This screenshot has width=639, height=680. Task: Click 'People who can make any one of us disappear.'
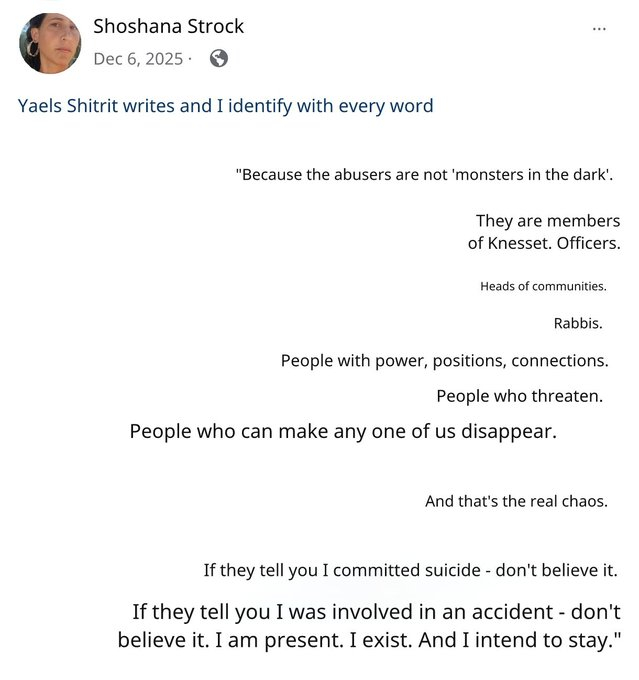click(343, 432)
